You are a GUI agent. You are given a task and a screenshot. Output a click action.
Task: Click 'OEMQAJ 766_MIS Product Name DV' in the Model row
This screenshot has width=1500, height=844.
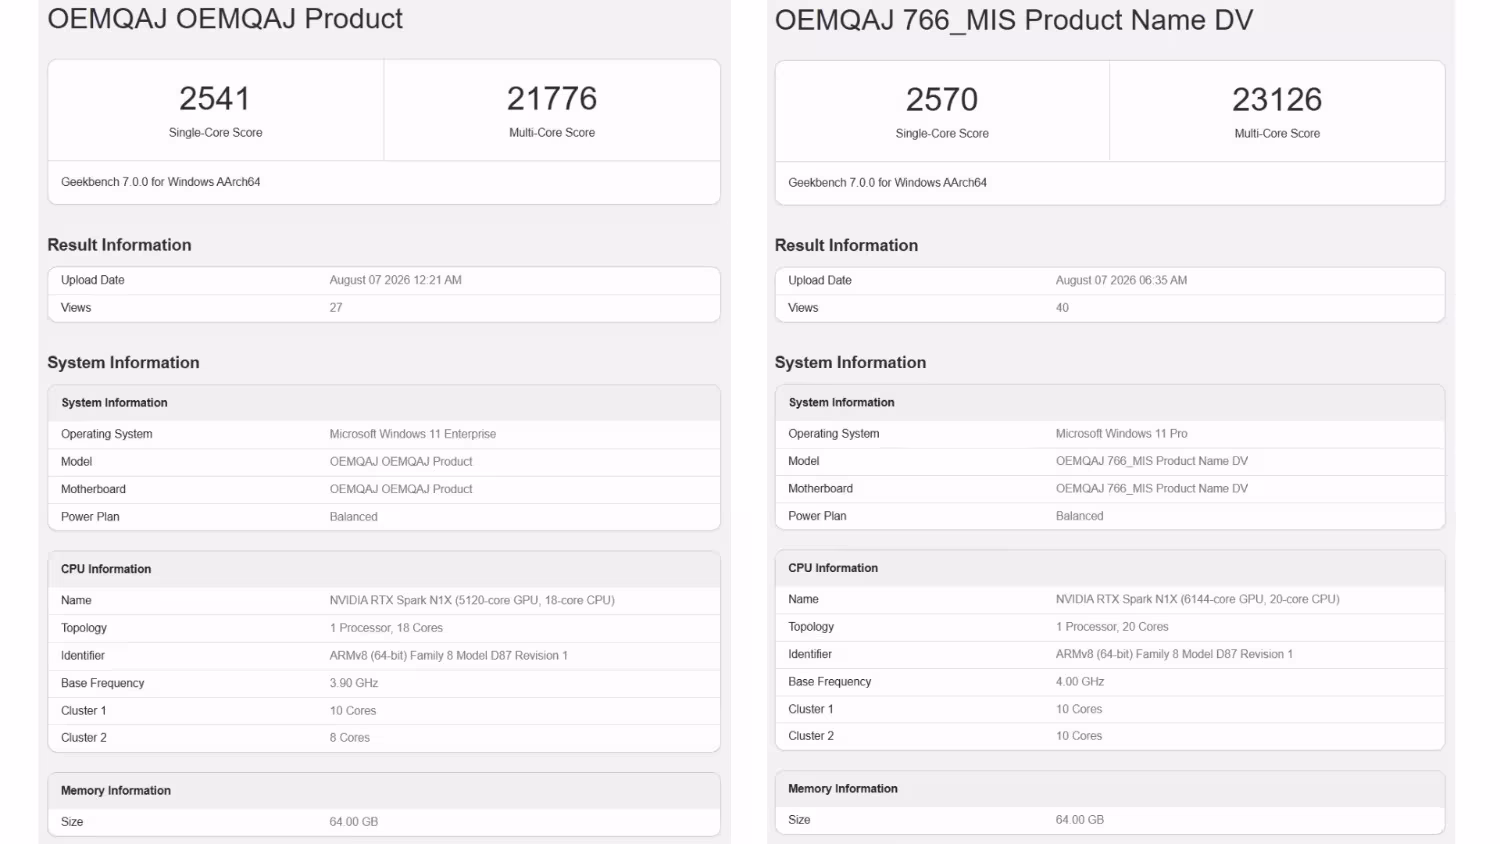pyautogui.click(x=1152, y=461)
